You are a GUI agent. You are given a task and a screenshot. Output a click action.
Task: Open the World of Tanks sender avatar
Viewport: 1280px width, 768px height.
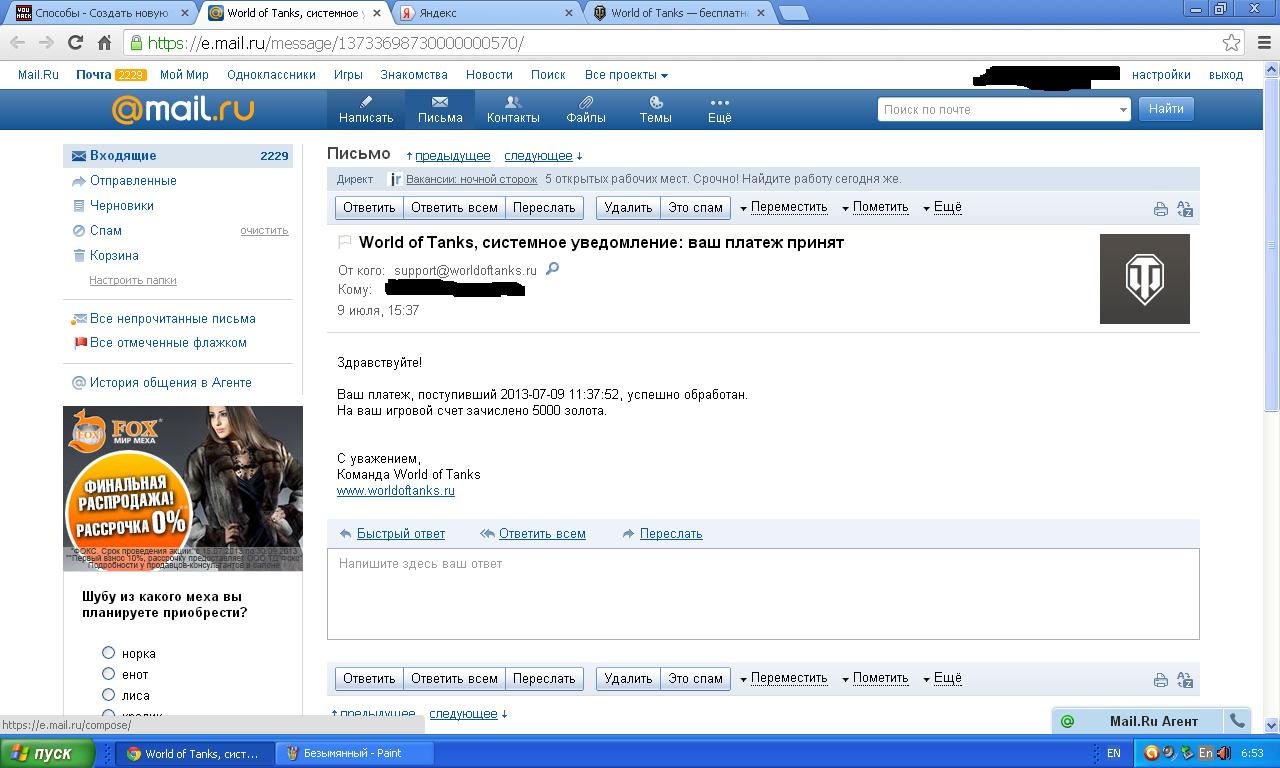coord(1145,279)
